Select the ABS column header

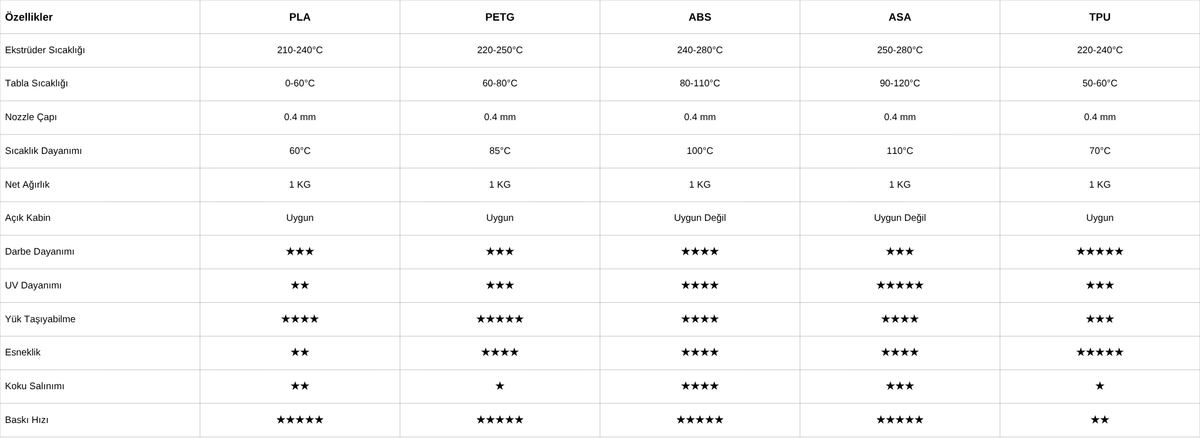click(x=699, y=17)
